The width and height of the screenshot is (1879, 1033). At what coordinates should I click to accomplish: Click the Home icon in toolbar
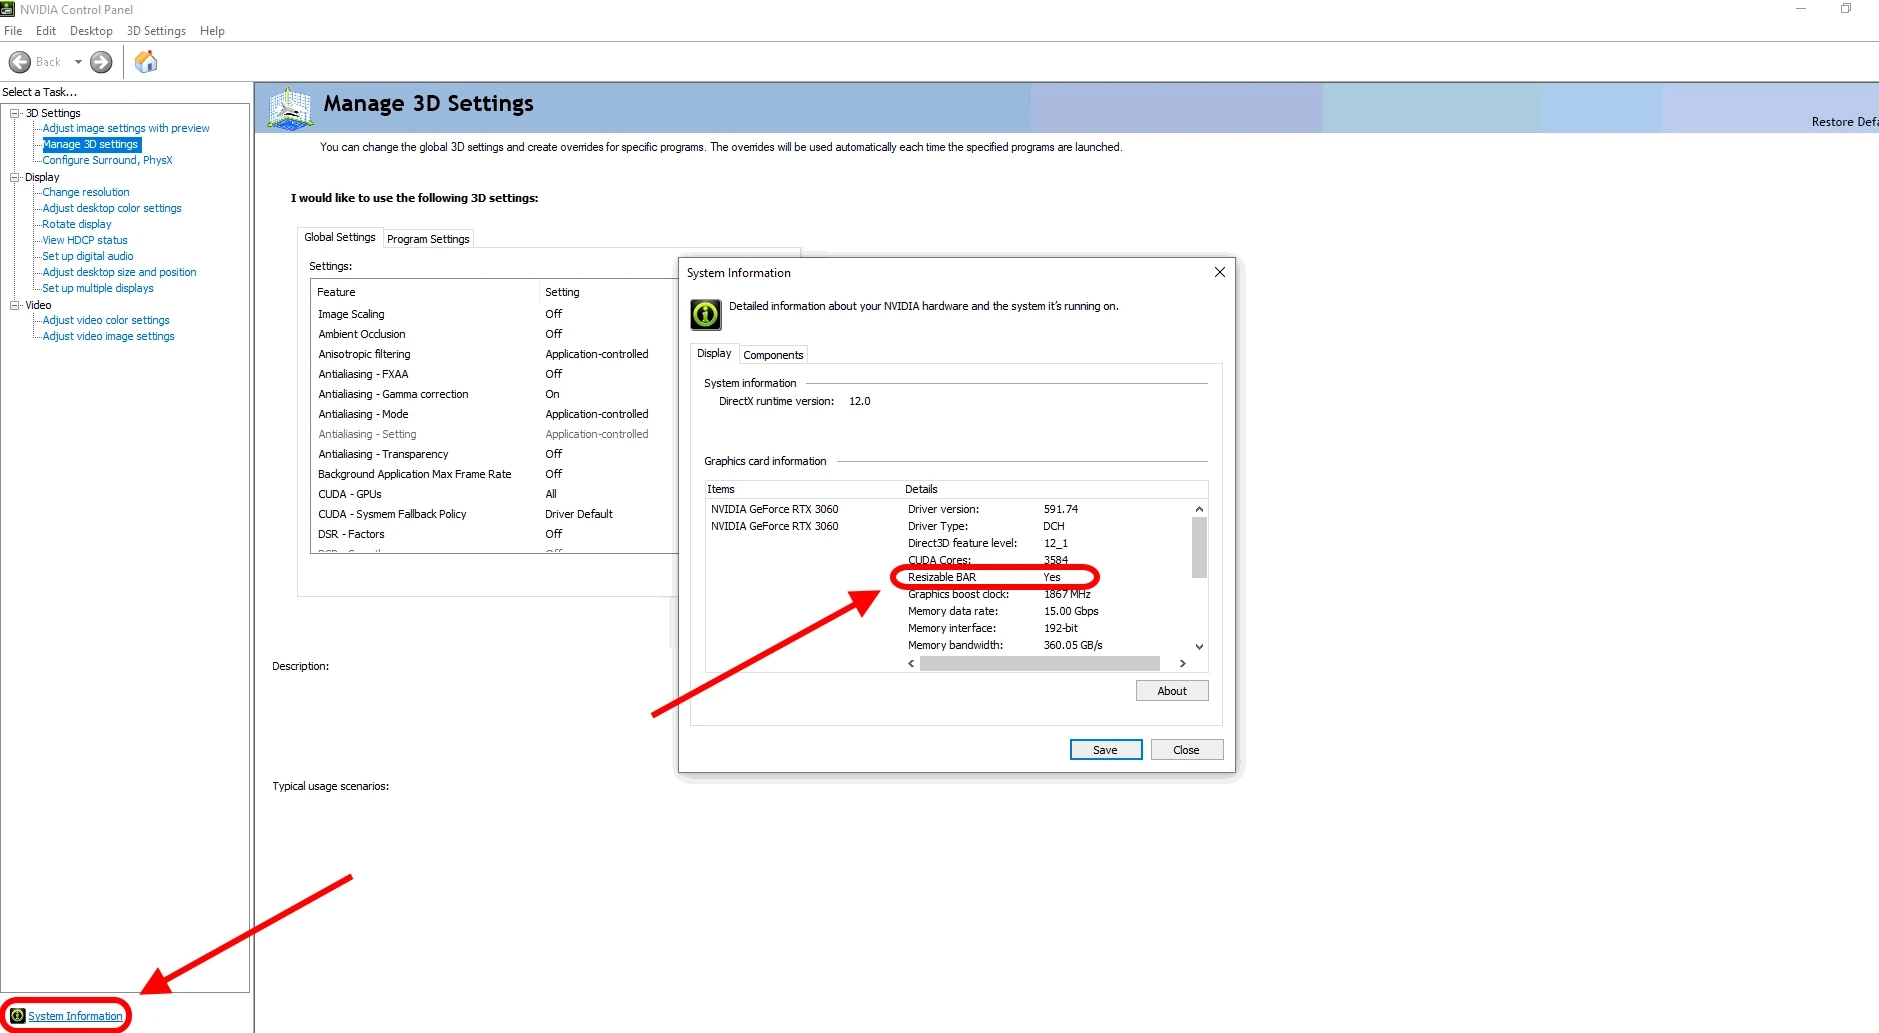point(146,62)
